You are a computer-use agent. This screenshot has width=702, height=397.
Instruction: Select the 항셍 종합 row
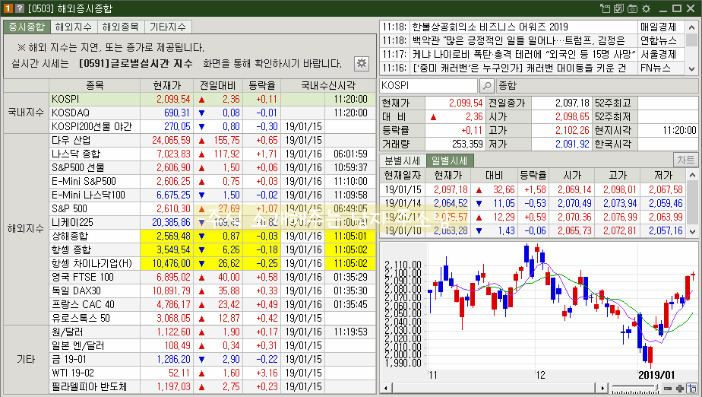click(212, 250)
